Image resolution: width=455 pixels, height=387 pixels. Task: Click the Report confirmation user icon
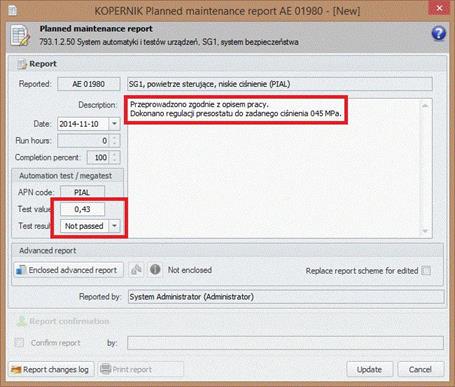22,321
